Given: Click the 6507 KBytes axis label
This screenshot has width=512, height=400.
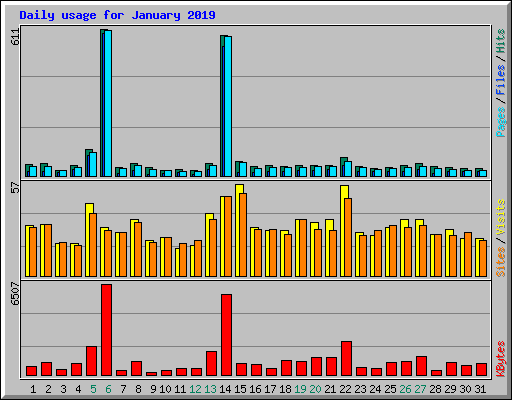Looking at the screenshot, I should (16, 294).
